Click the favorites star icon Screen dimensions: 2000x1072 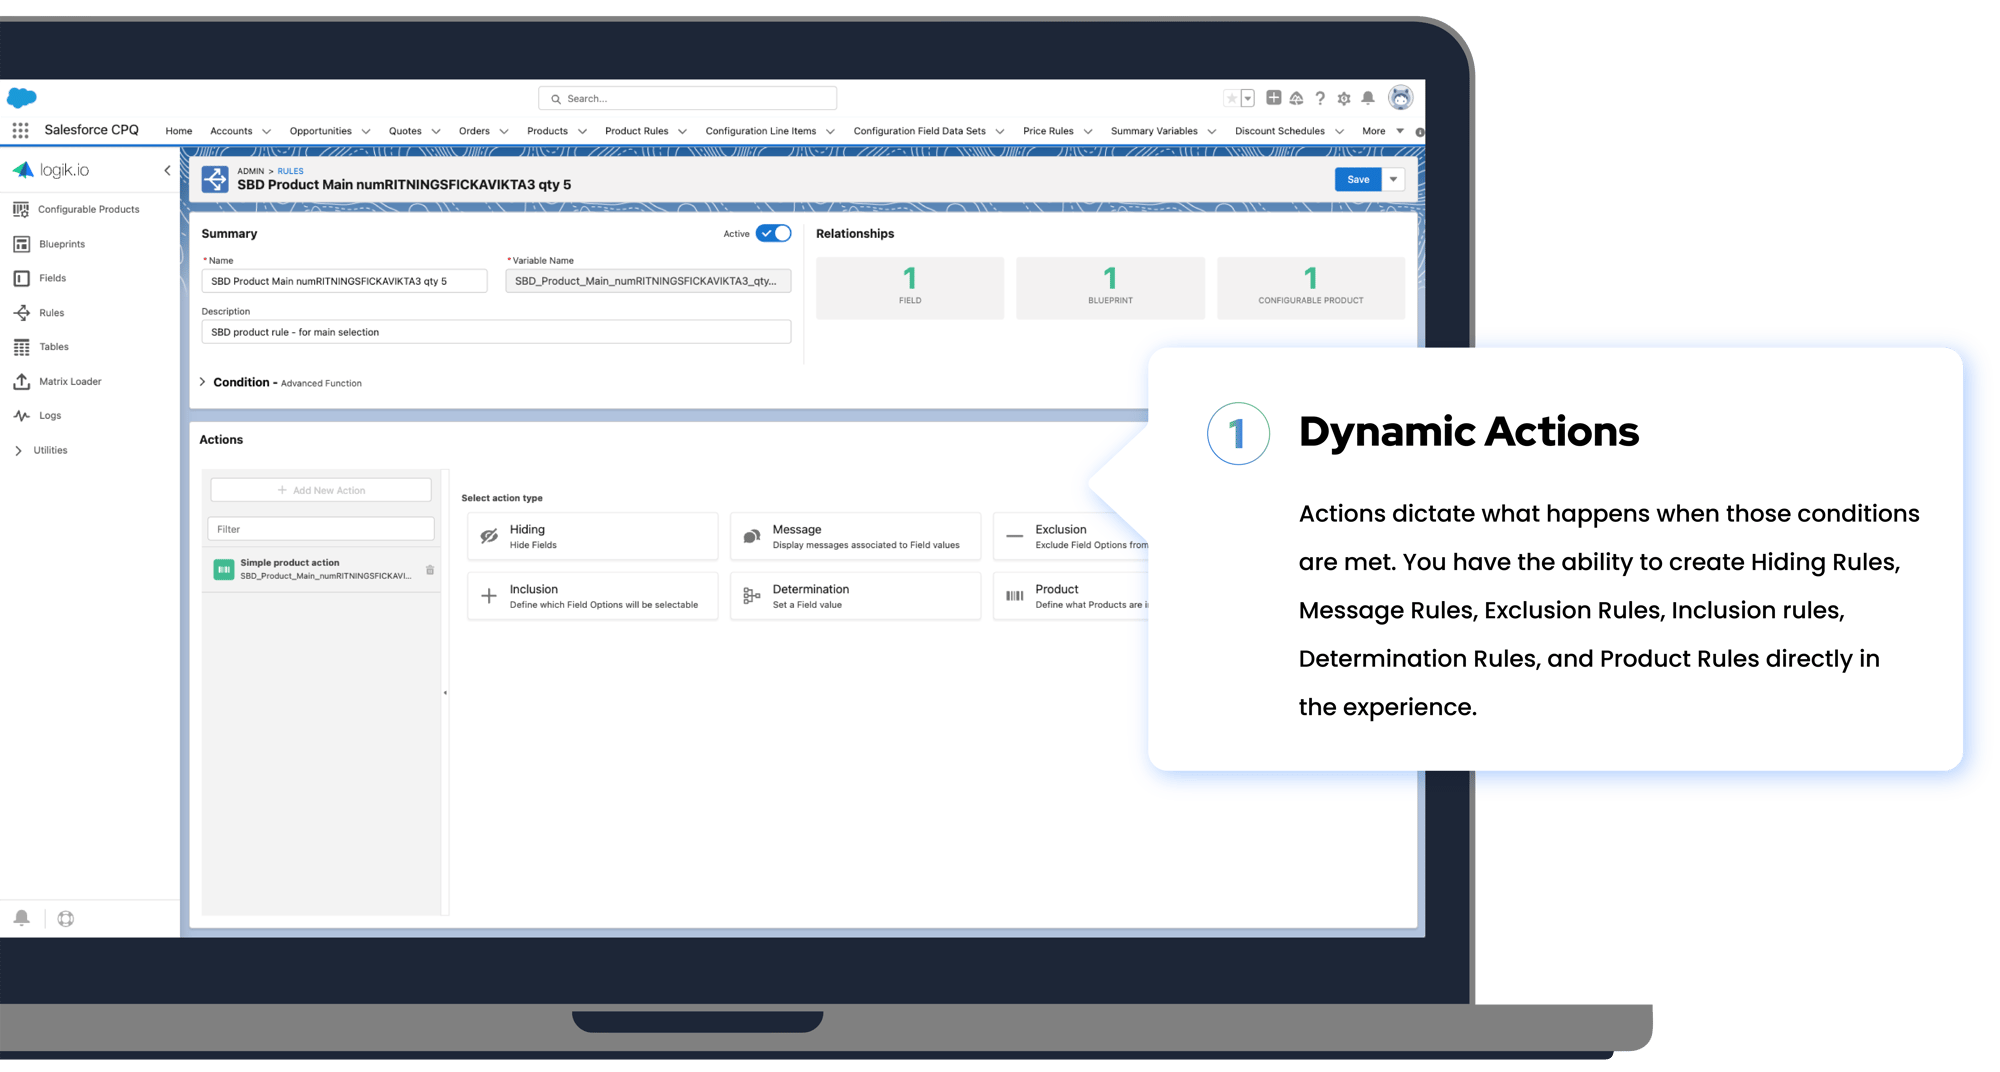(x=1231, y=98)
